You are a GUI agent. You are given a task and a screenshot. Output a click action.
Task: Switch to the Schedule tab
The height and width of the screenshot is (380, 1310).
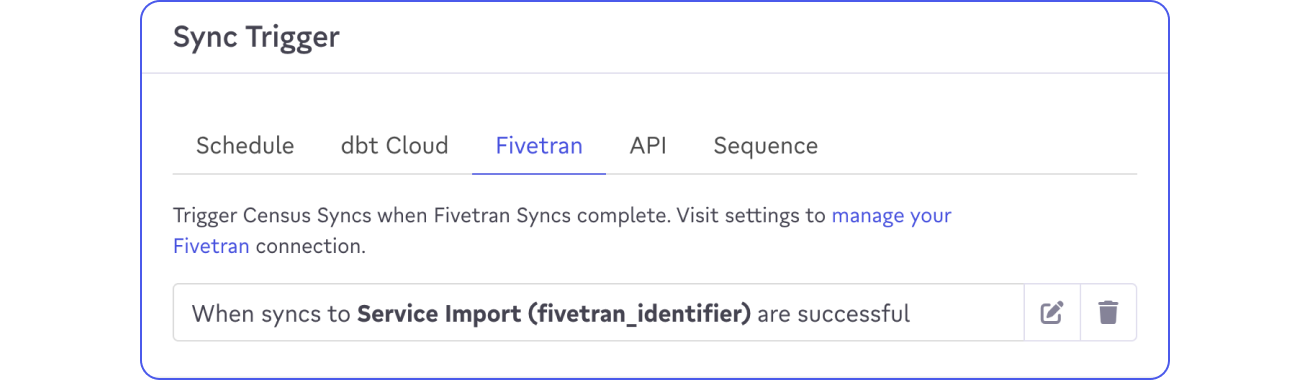pos(245,146)
